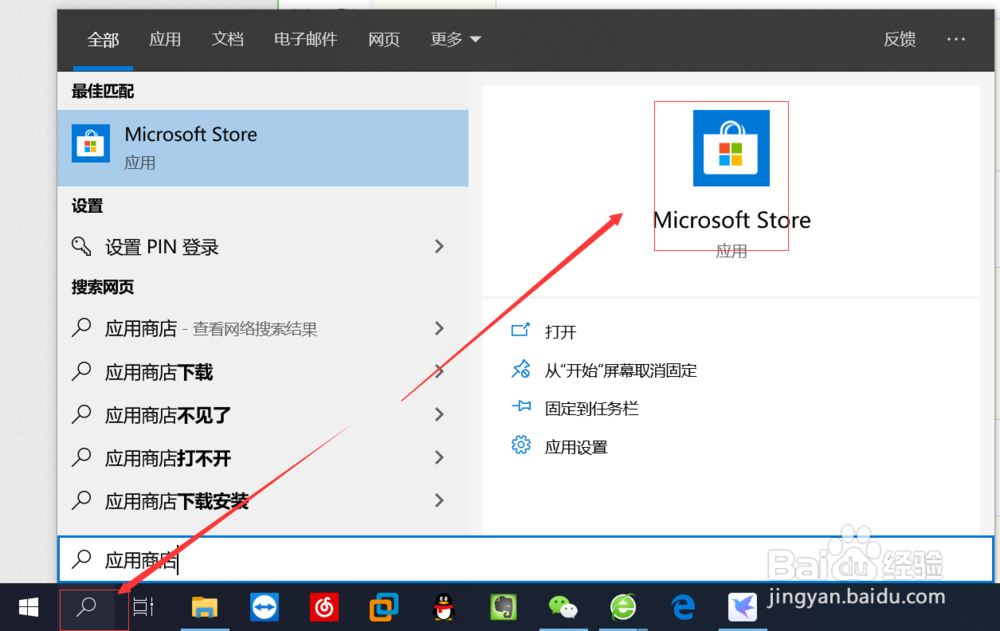Switch to the 应用 tab
1000x631 pixels.
click(x=165, y=39)
